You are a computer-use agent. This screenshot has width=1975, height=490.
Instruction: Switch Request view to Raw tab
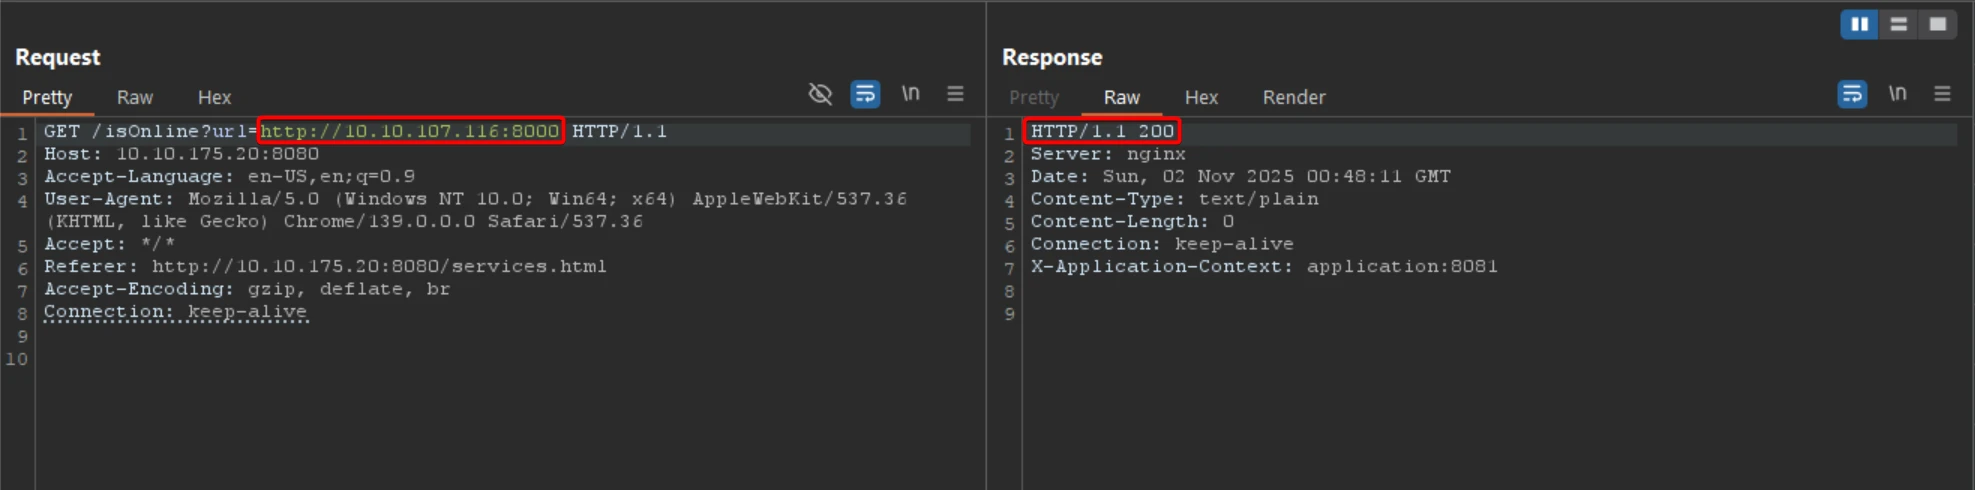pyautogui.click(x=134, y=98)
